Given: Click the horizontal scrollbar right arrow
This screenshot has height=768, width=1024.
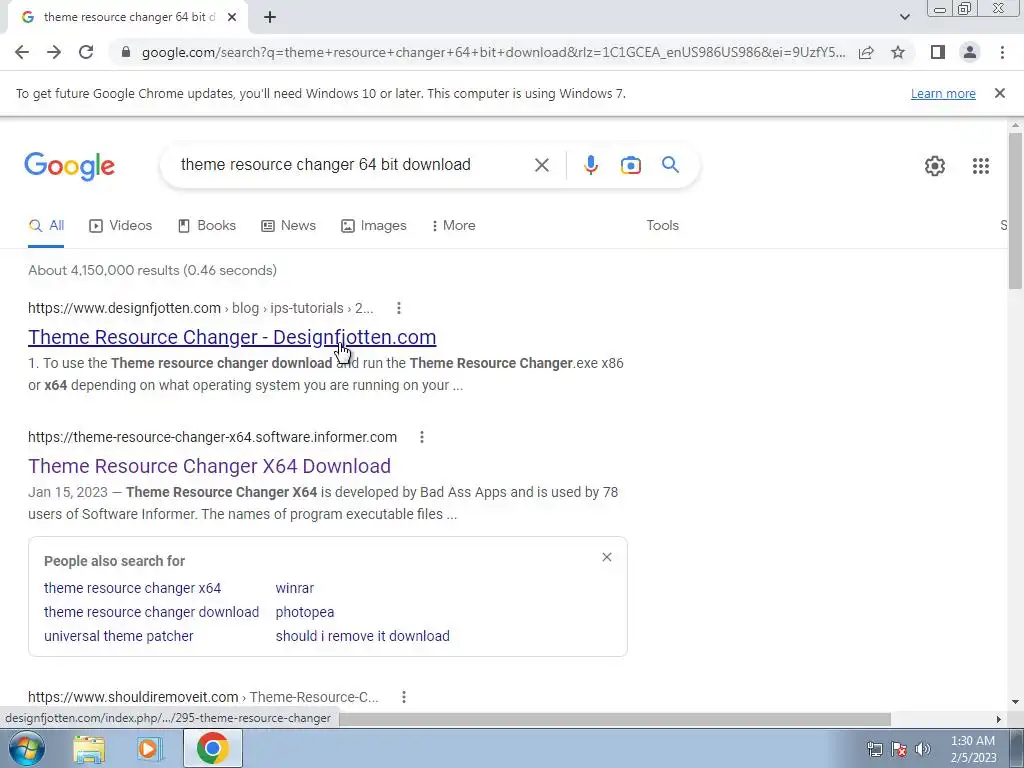Looking at the screenshot, I should pos(999,719).
